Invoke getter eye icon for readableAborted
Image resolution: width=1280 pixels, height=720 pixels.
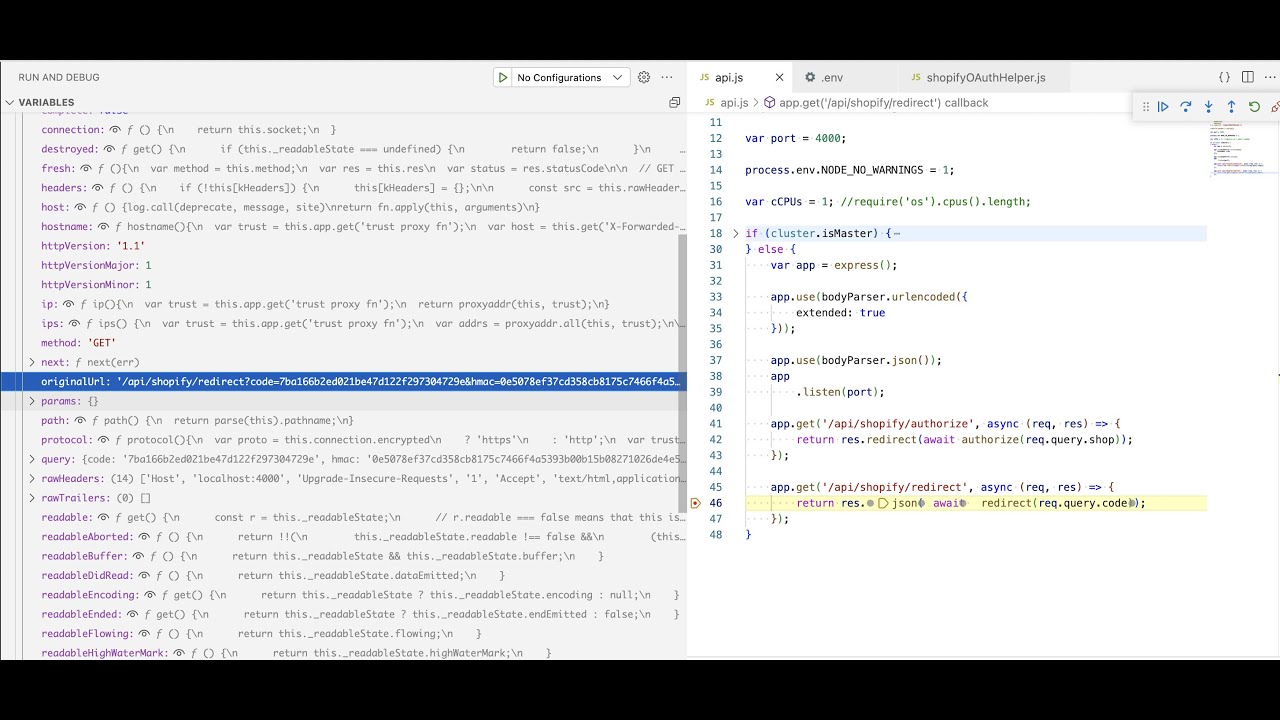pos(145,537)
